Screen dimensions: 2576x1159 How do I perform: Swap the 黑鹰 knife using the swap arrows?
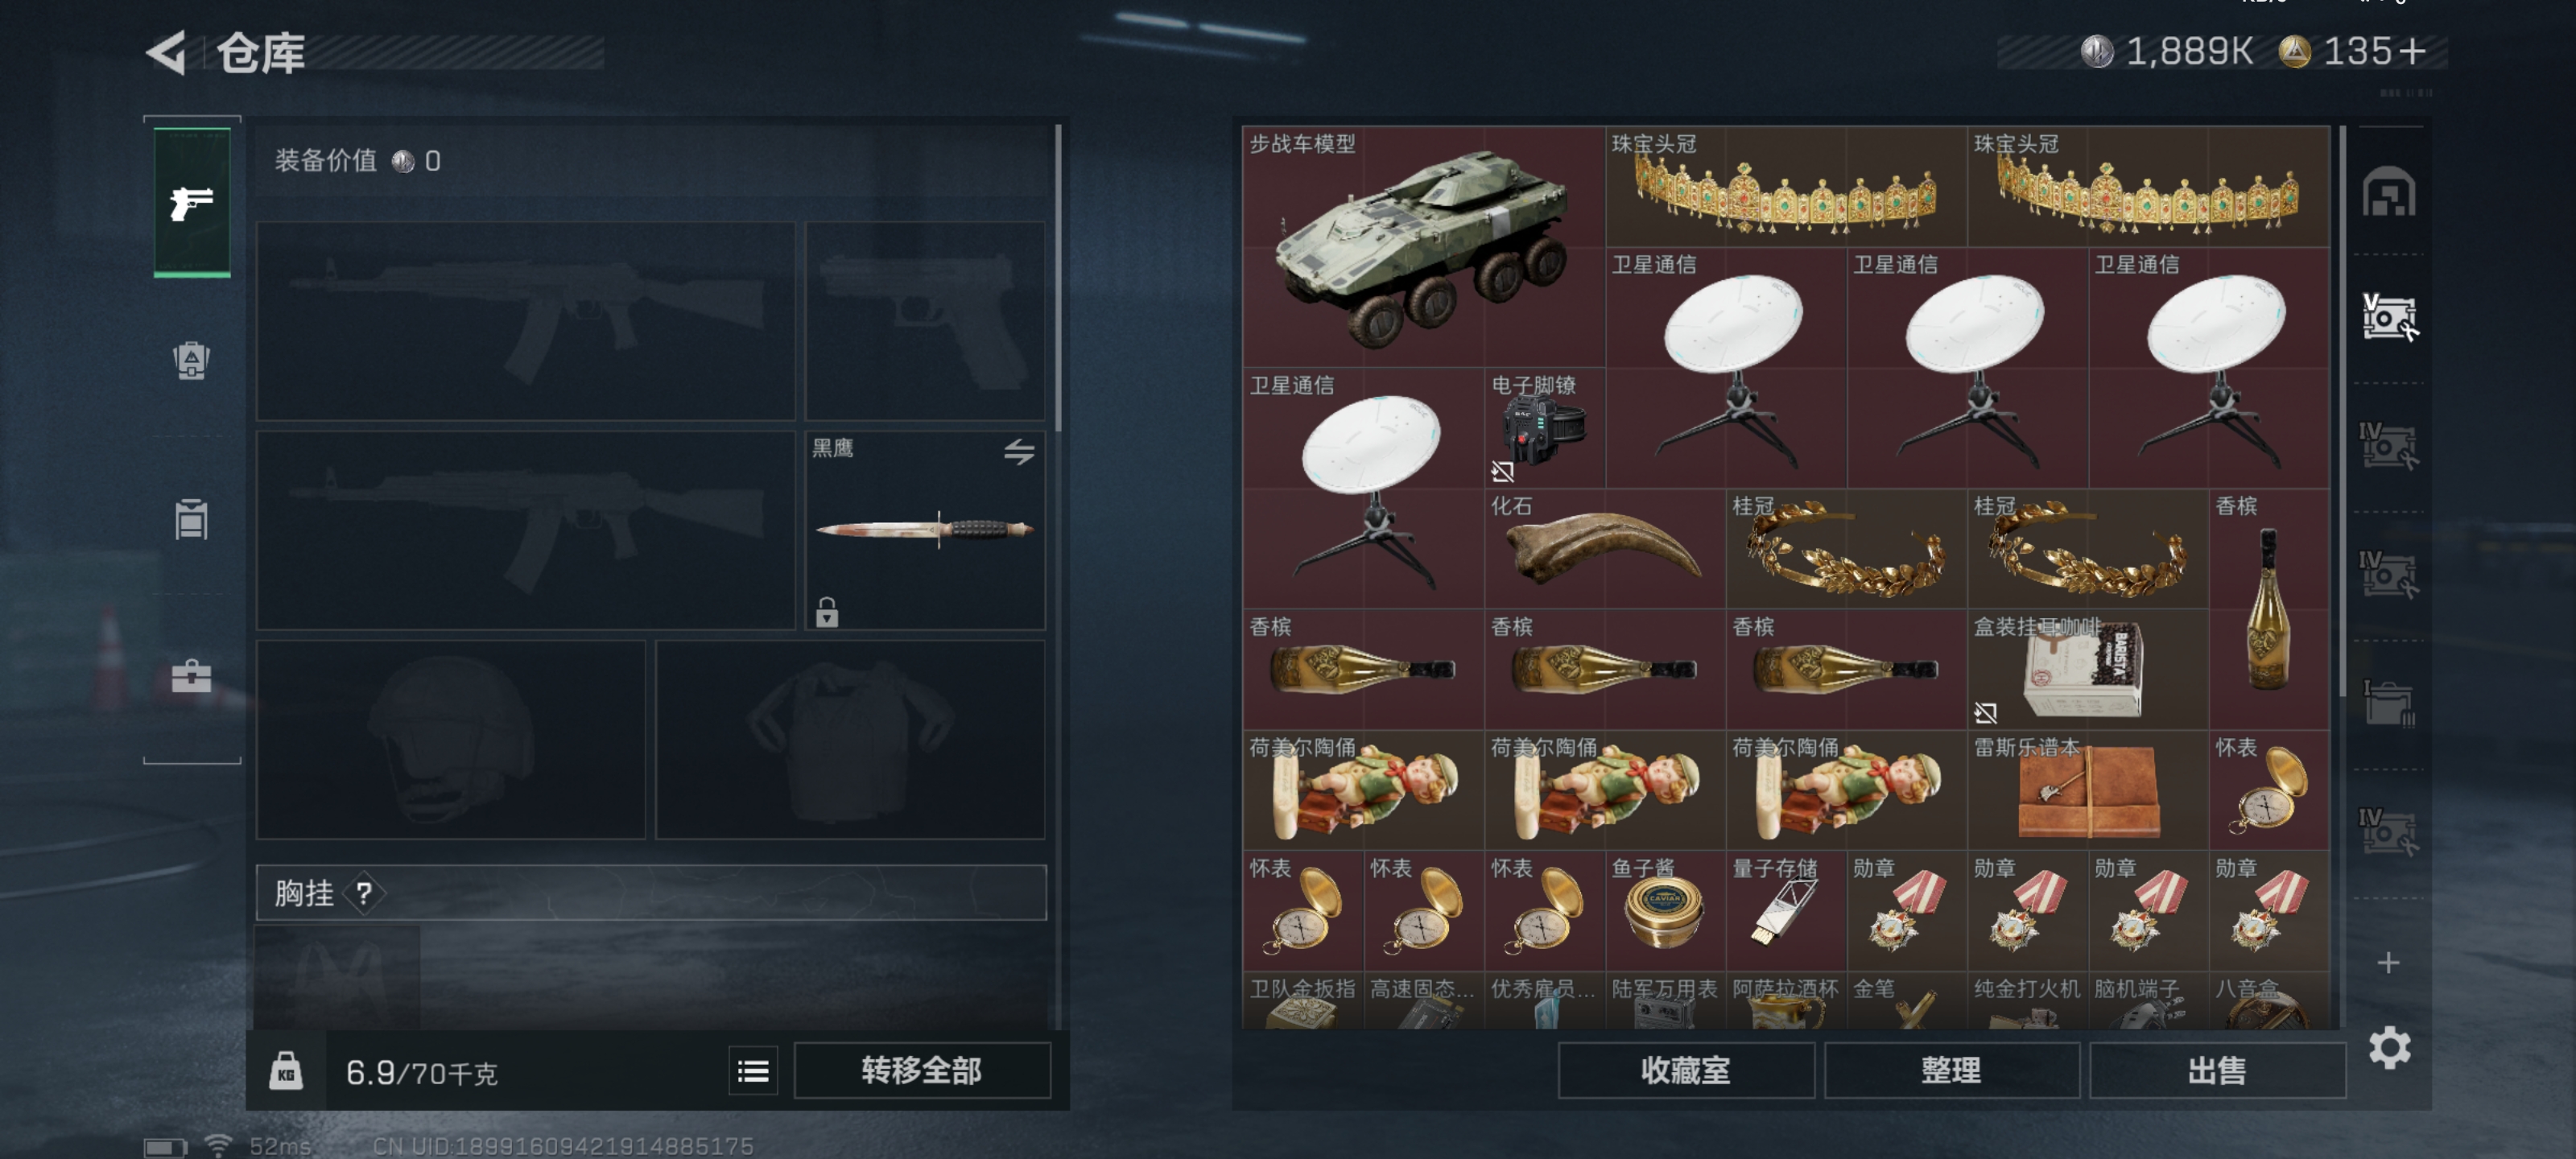(x=1019, y=451)
